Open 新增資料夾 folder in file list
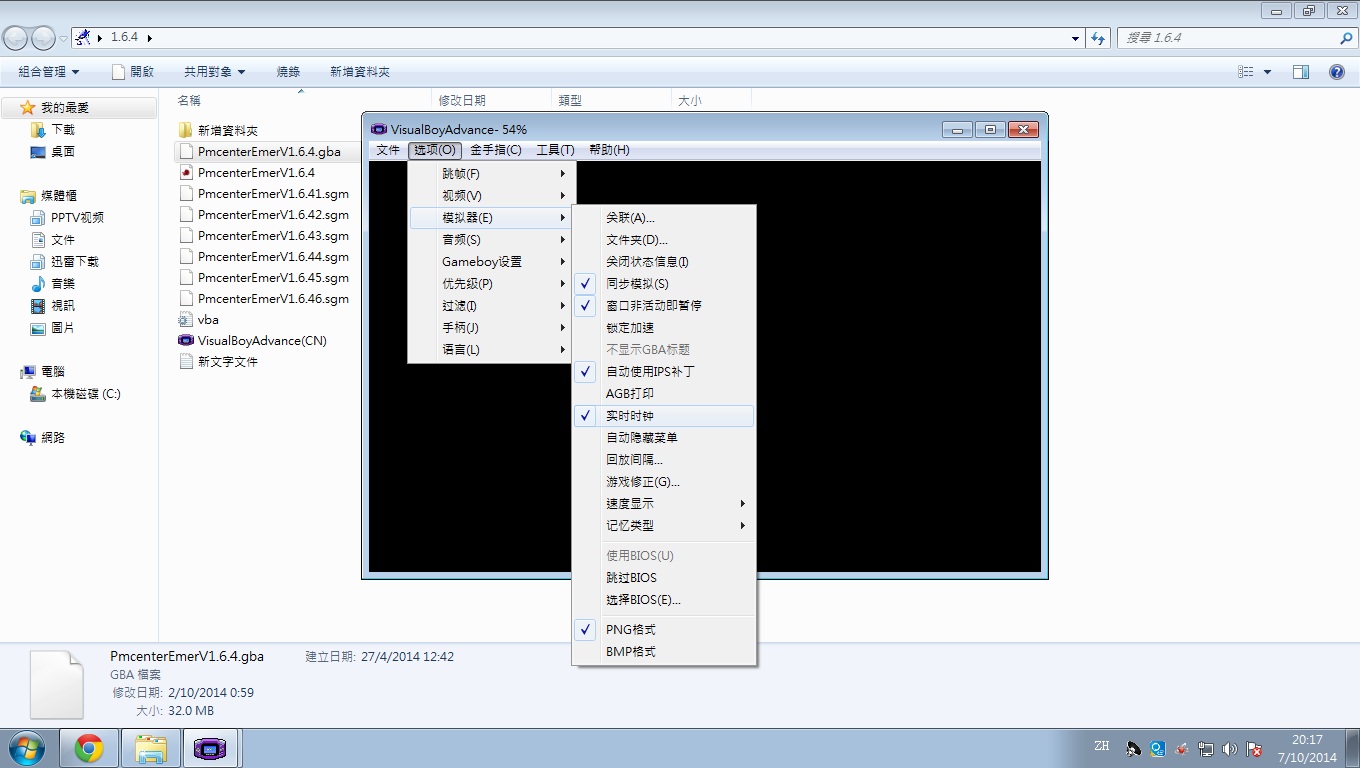The height and width of the screenshot is (768, 1360). (218, 130)
